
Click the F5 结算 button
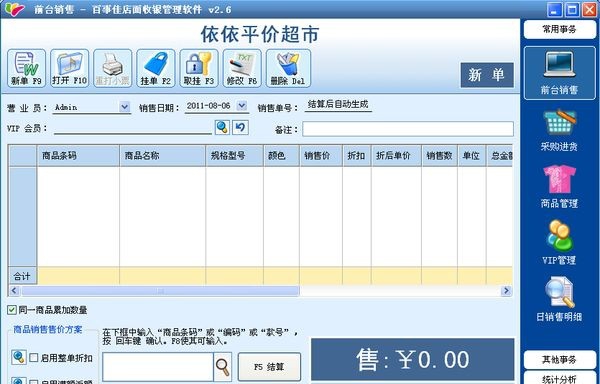269,367
